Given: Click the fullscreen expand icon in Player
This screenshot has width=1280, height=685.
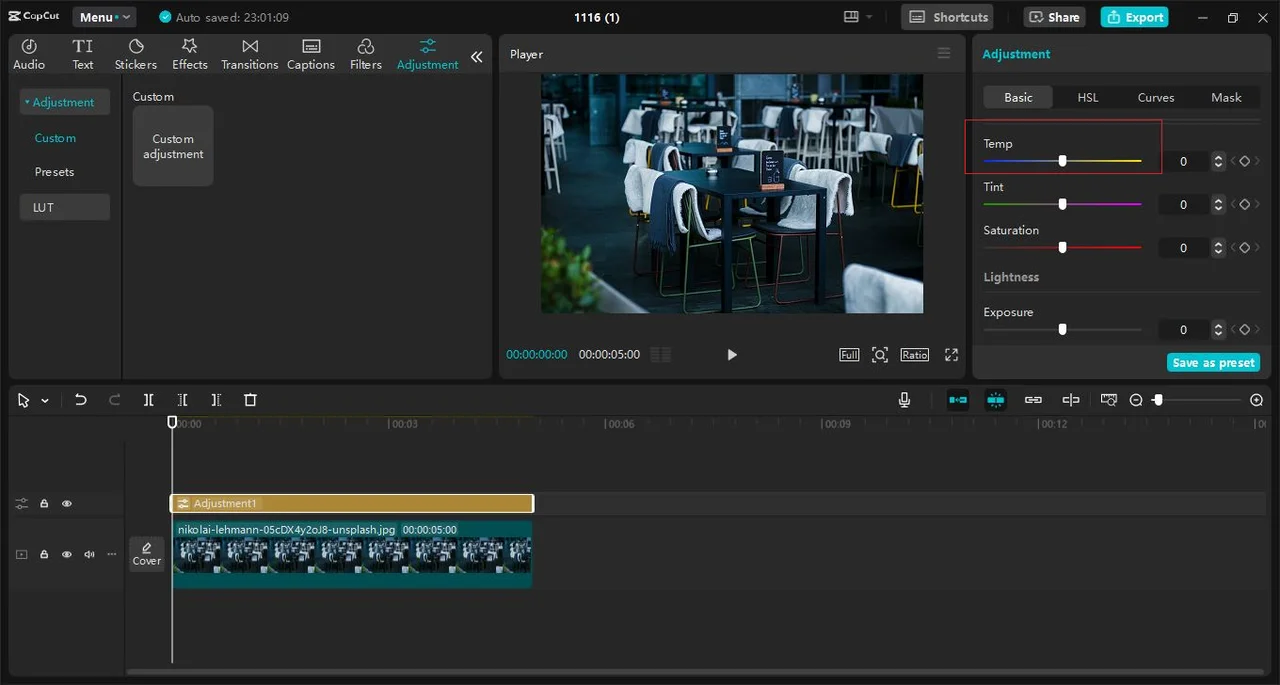Looking at the screenshot, I should pos(951,355).
